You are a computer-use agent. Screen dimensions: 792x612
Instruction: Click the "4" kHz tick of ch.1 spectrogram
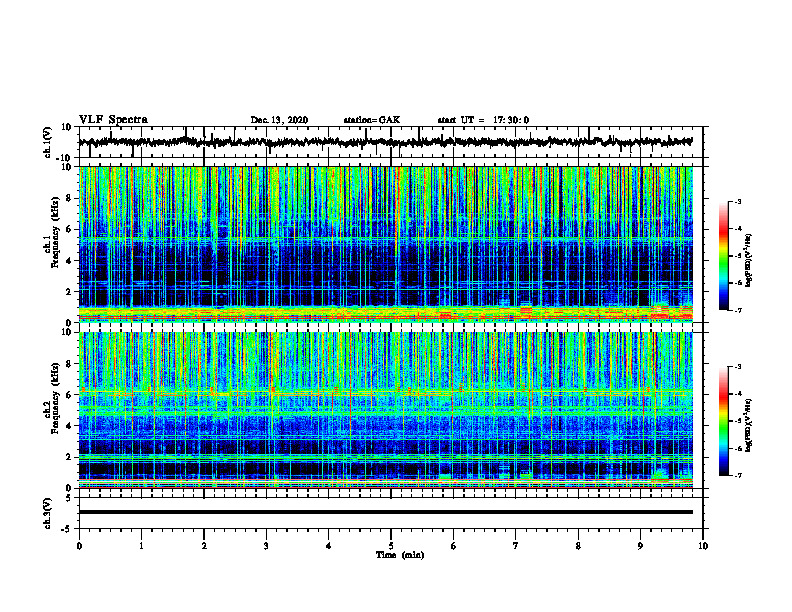click(x=70, y=261)
